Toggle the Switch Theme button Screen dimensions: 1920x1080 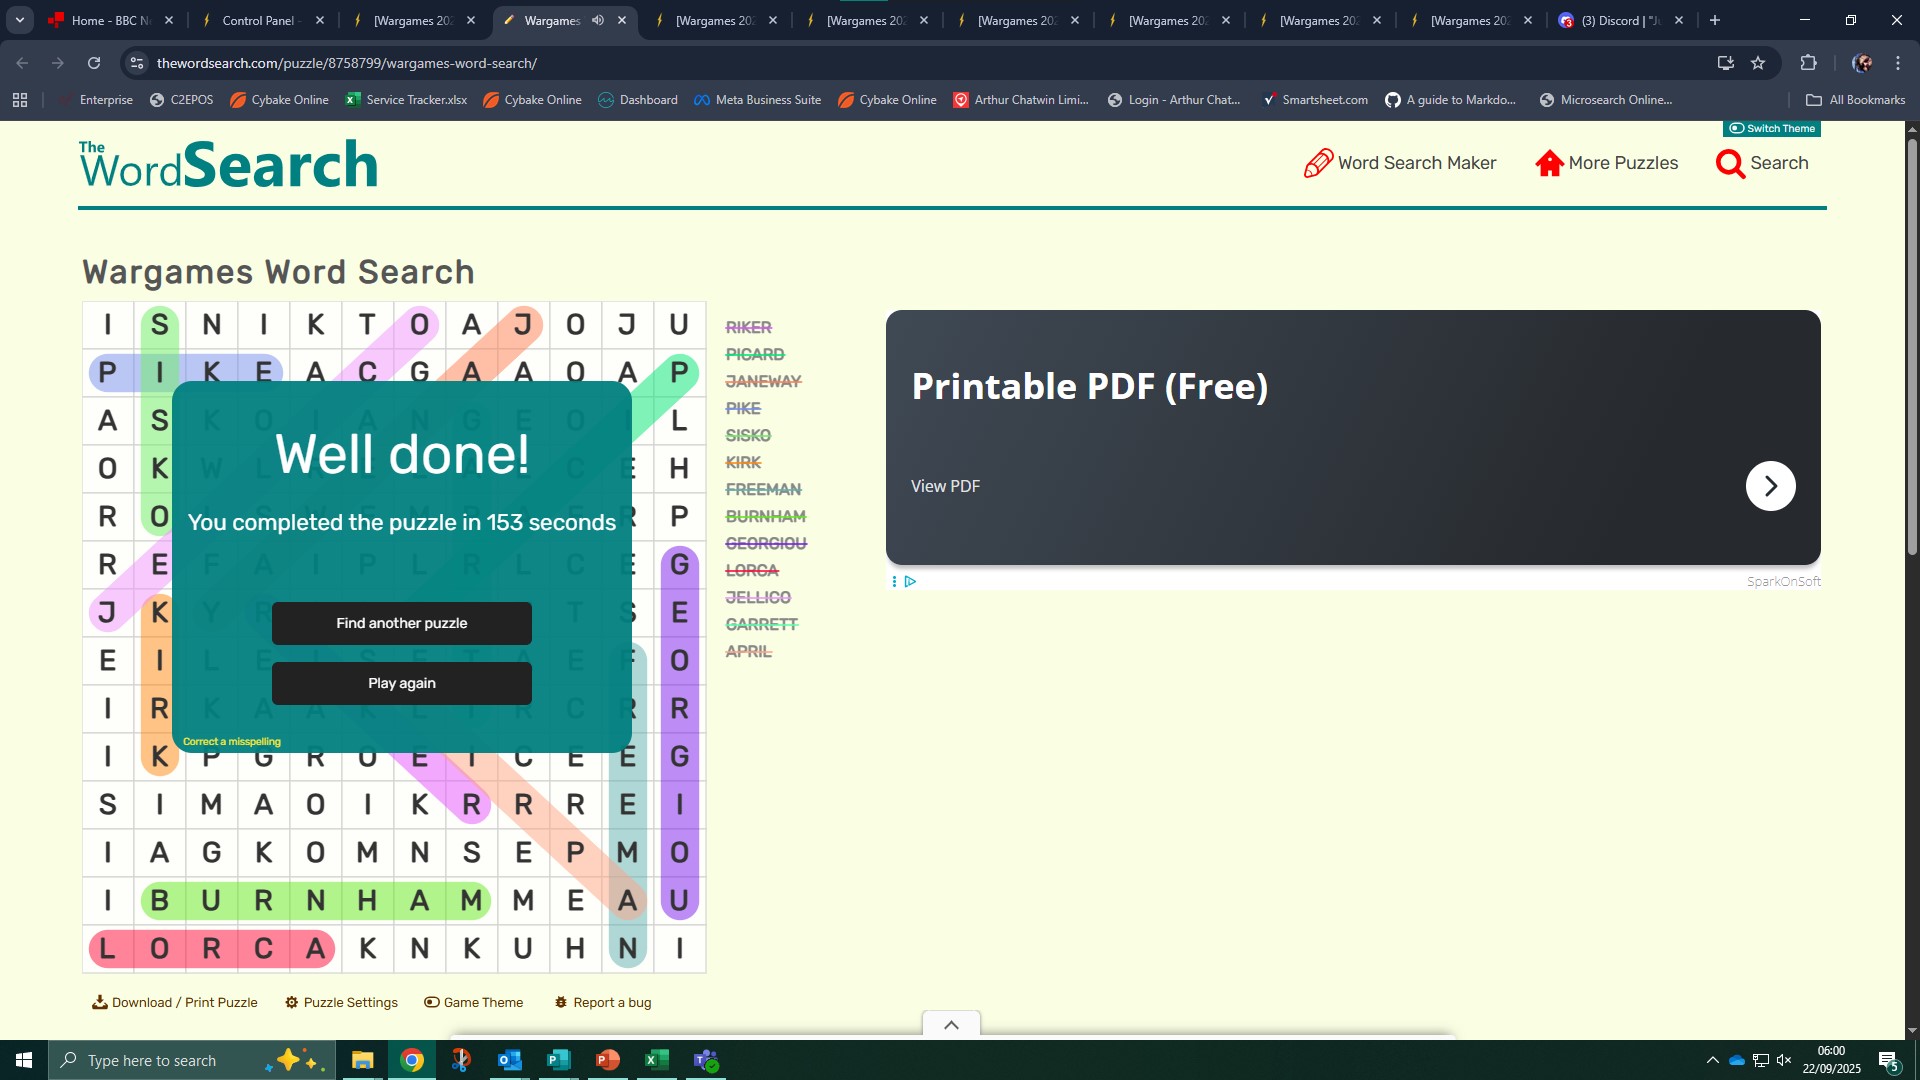point(1772,128)
